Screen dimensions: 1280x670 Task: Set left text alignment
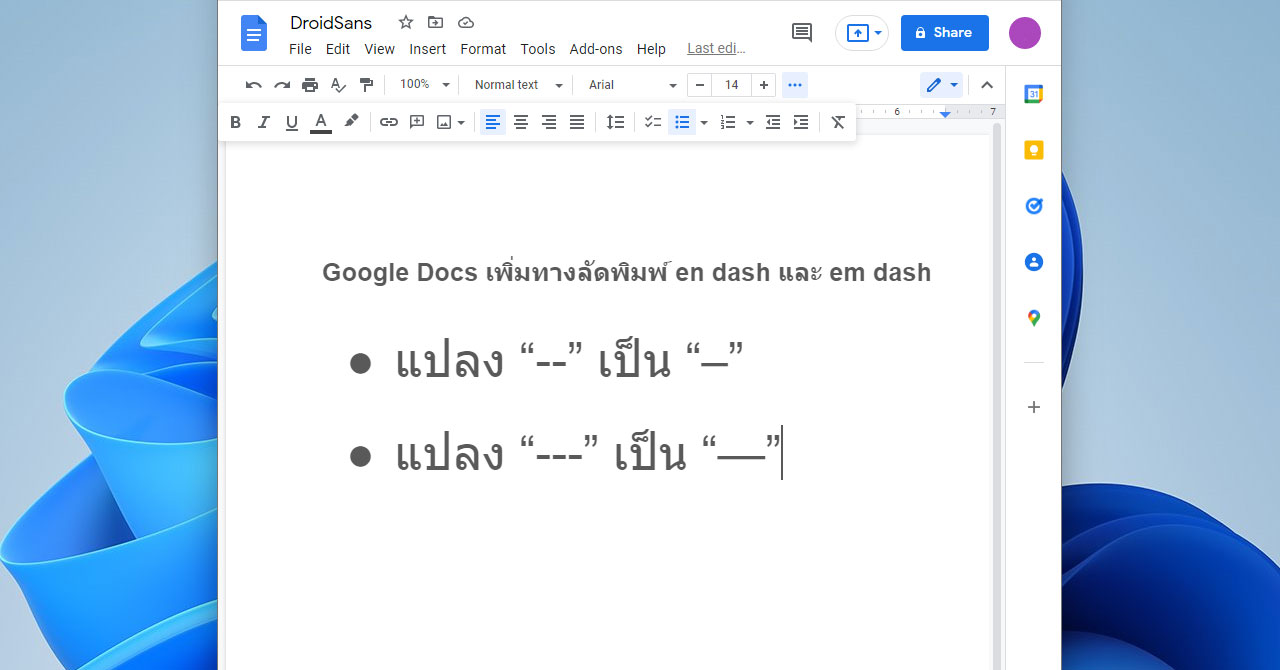[493, 122]
